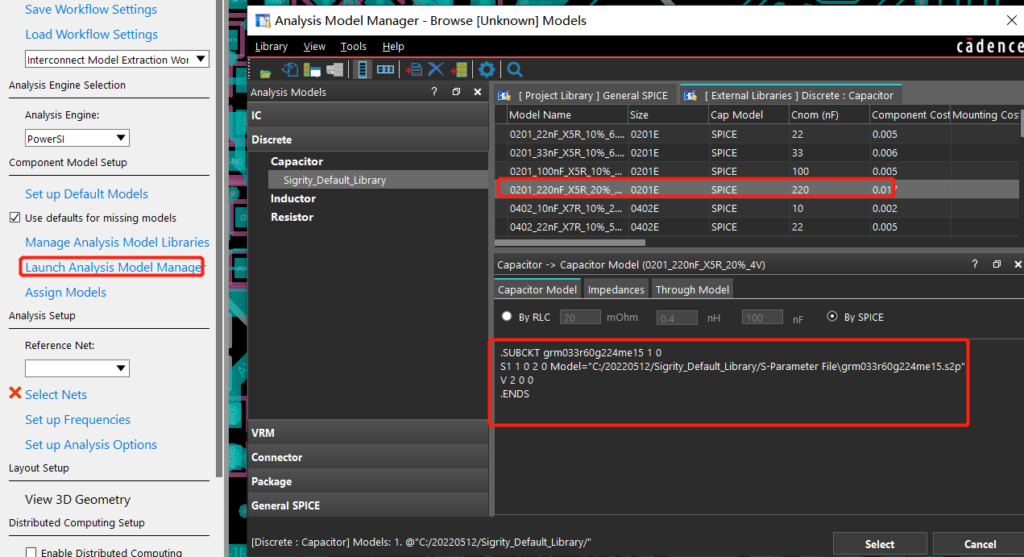The image size is (1024, 557).
Task: Open the Analysis Engine PowerSI dropdown
Action: [77, 138]
